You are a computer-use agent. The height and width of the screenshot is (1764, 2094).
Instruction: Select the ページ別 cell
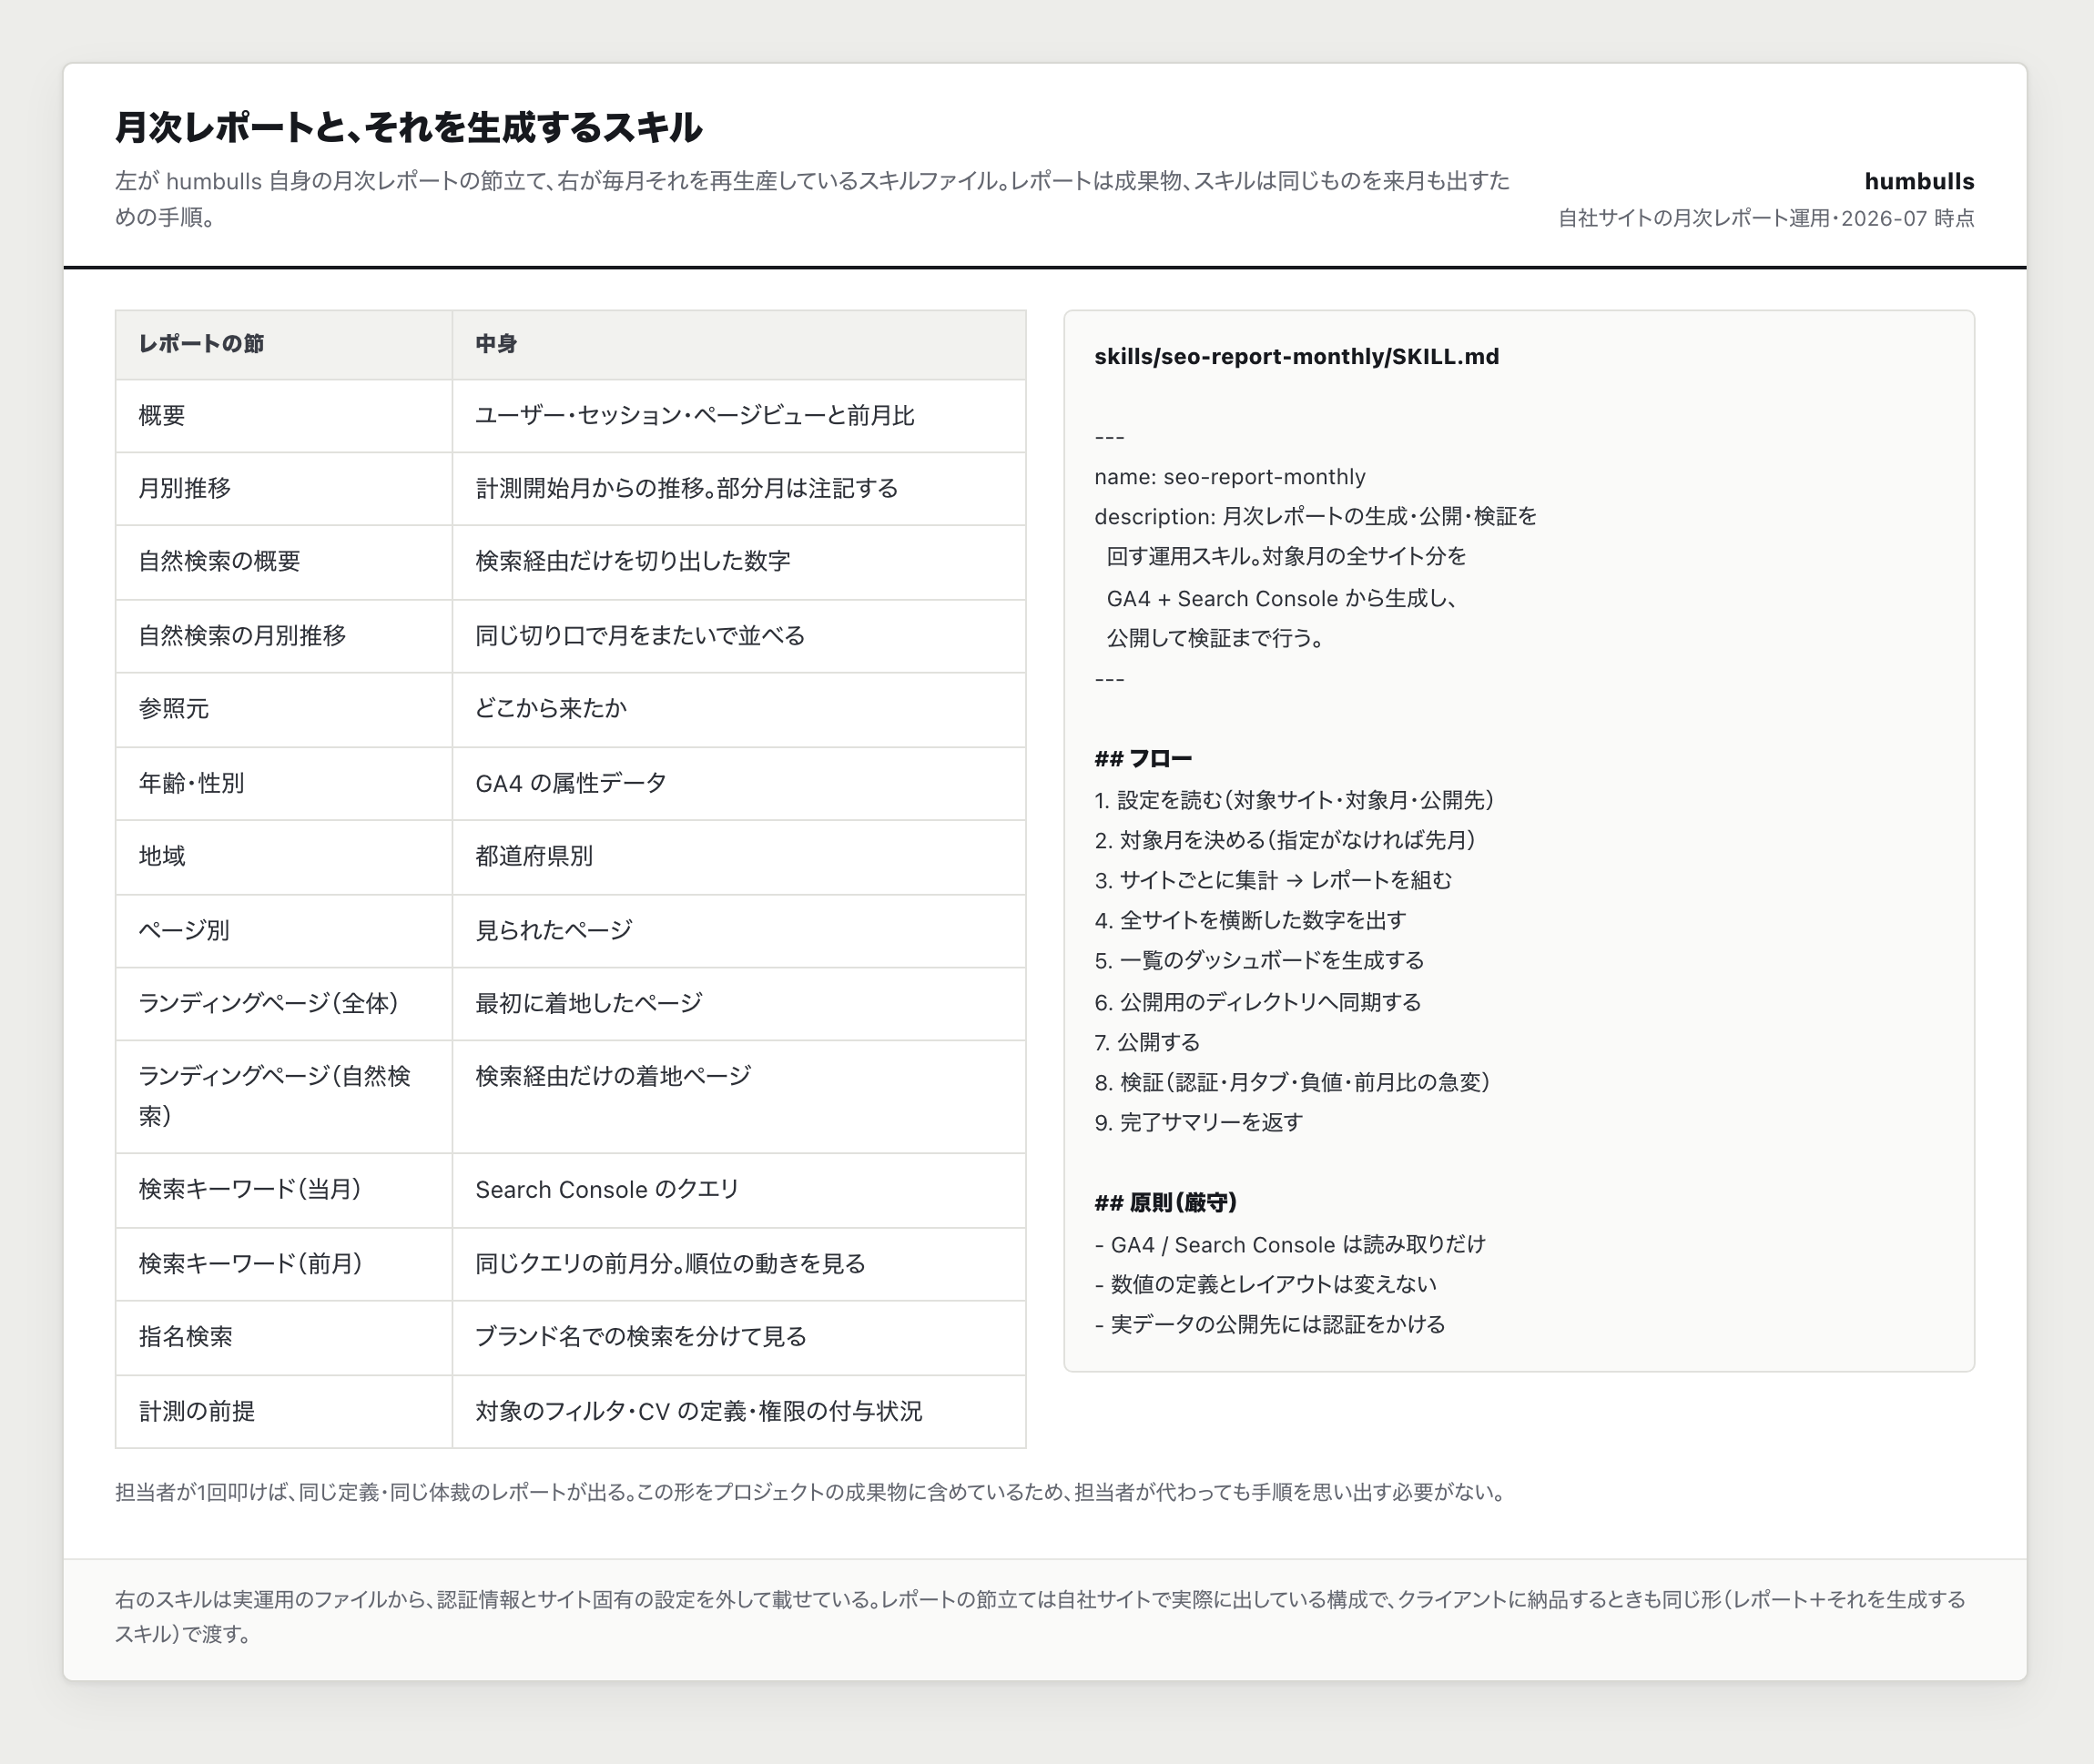(284, 931)
